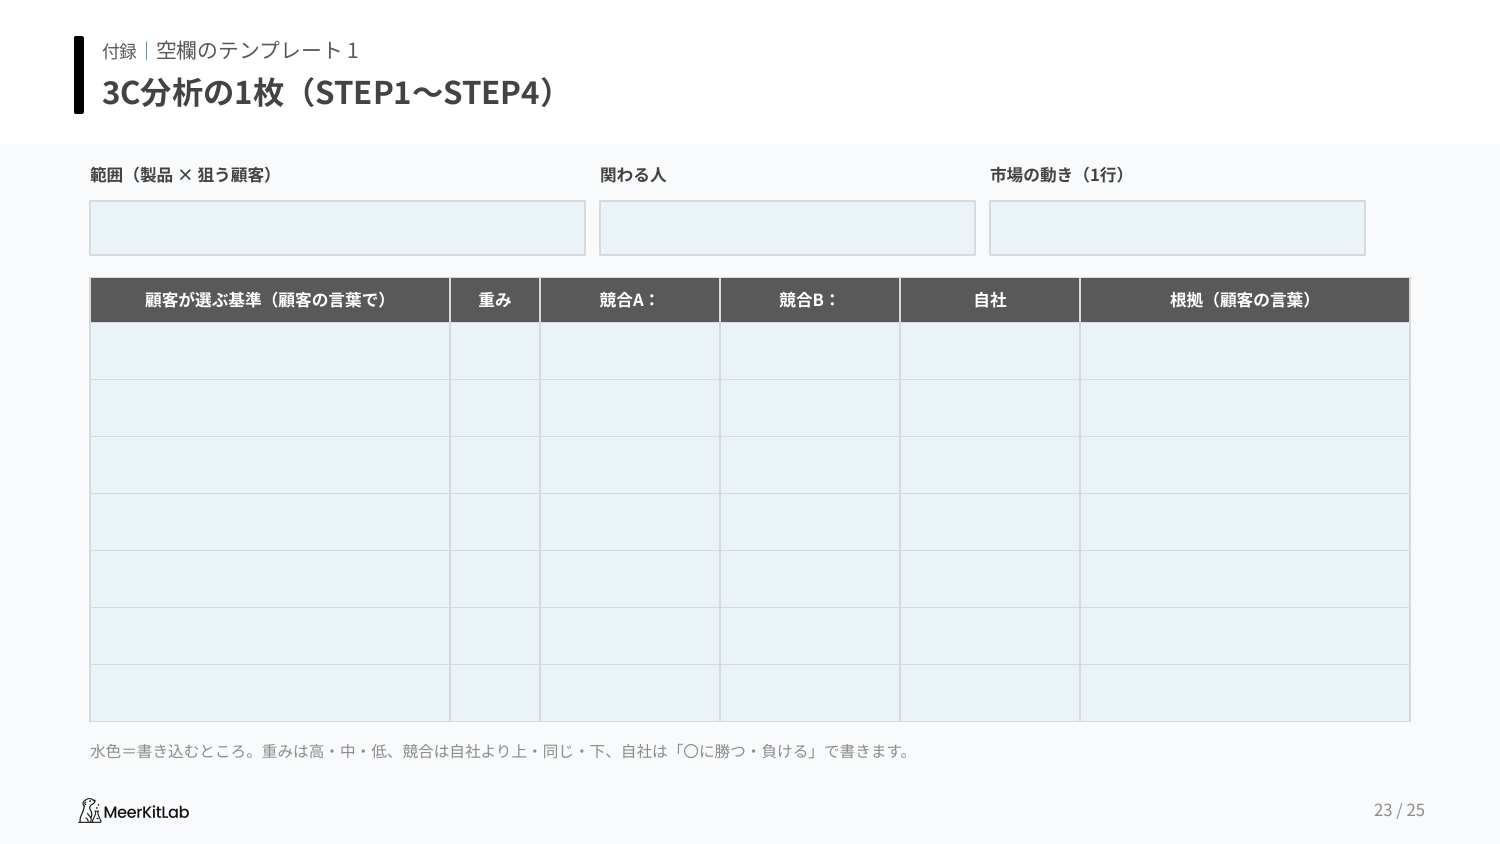Click first row cell under 競合B：
The height and width of the screenshot is (844, 1500).
[x=810, y=351]
